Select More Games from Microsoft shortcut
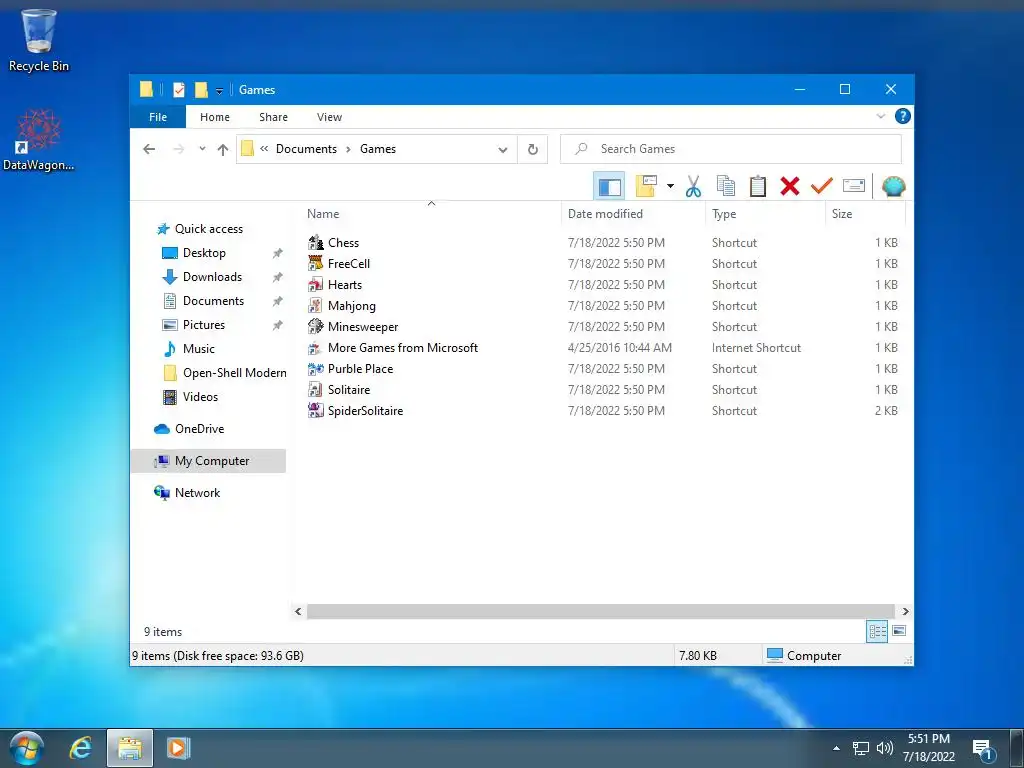 click(403, 347)
